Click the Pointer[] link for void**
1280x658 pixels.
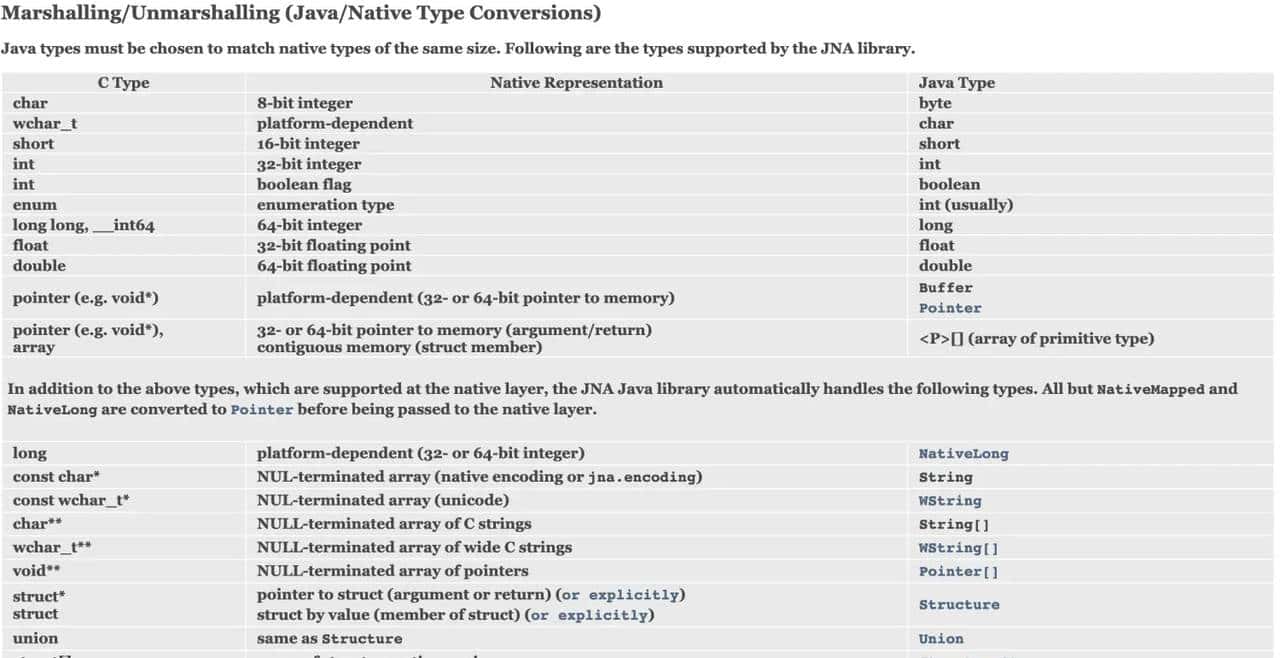pos(958,572)
